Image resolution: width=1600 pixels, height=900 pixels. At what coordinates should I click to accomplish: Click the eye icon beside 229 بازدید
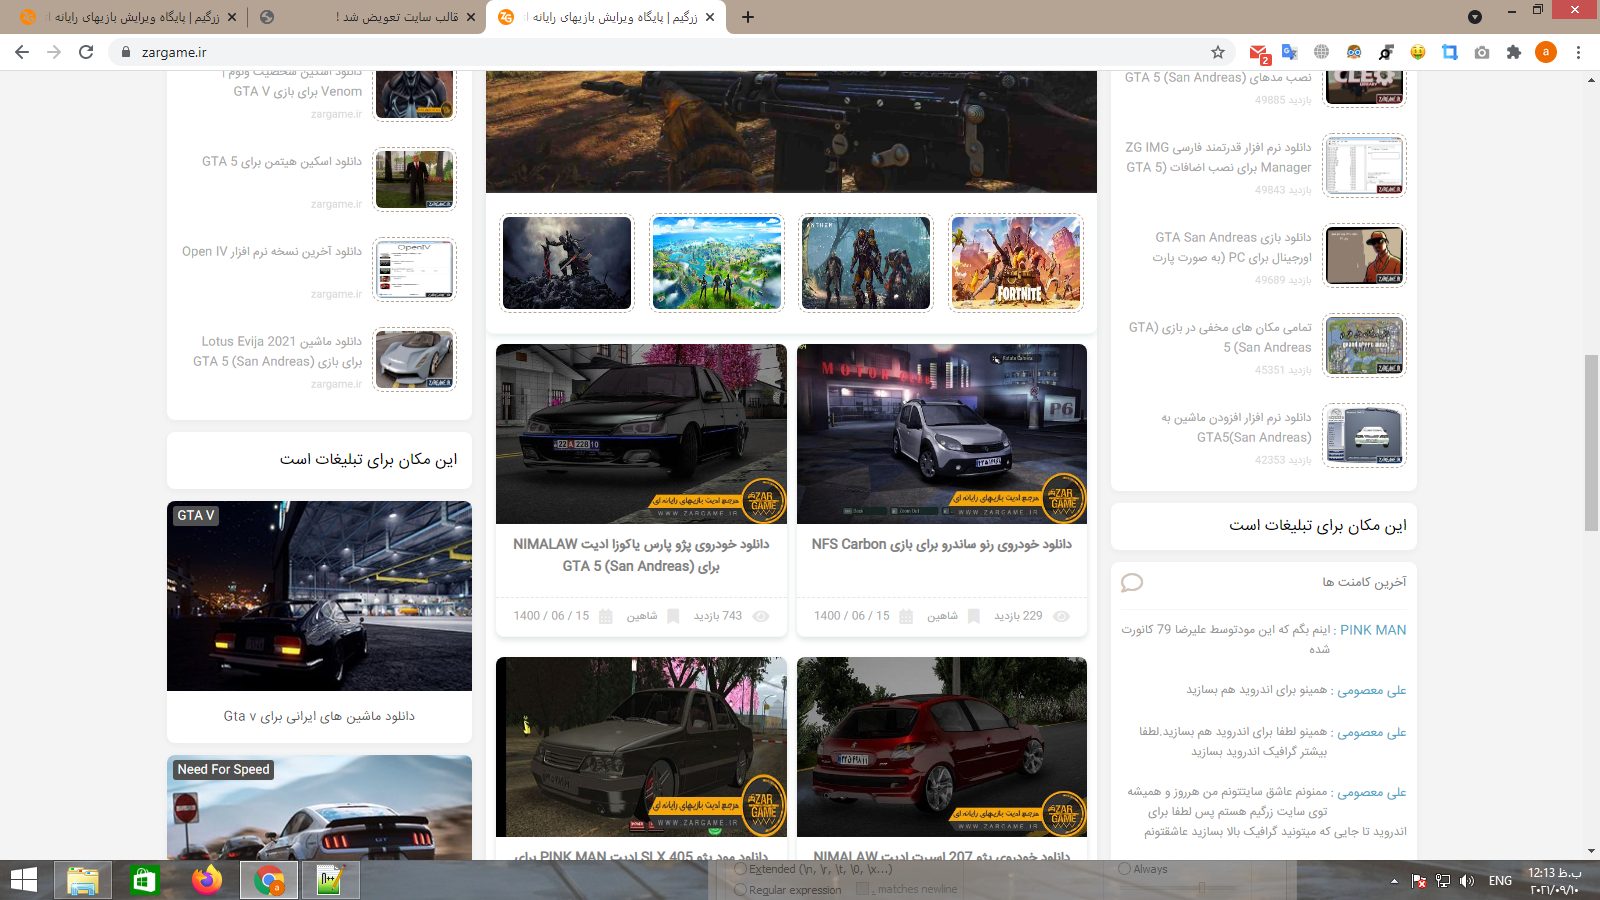tap(1062, 616)
